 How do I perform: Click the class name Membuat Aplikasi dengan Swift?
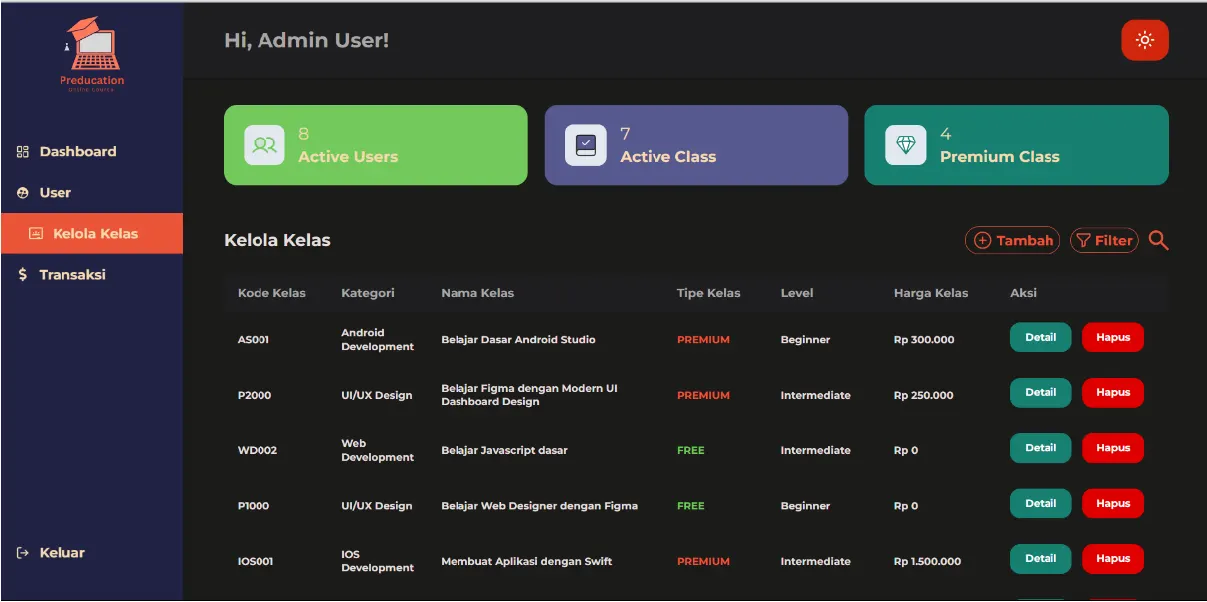tap(527, 561)
